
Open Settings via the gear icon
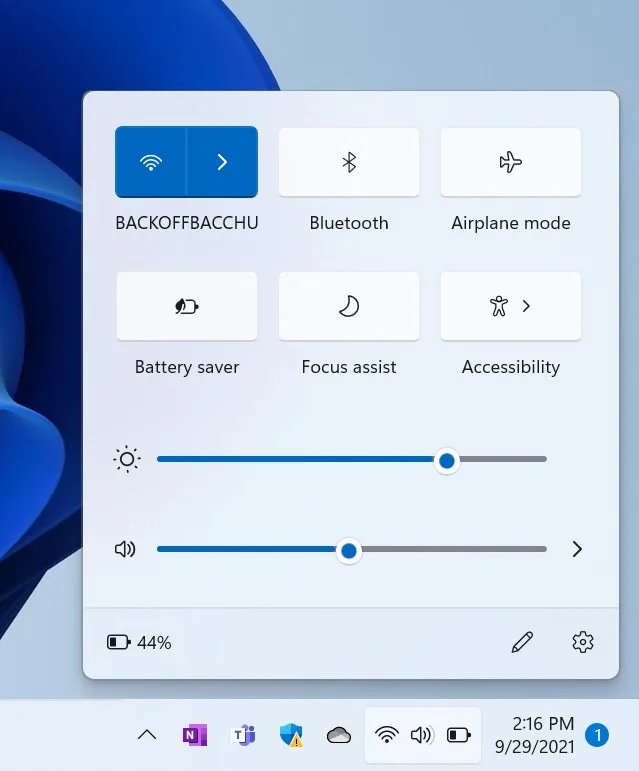point(583,642)
